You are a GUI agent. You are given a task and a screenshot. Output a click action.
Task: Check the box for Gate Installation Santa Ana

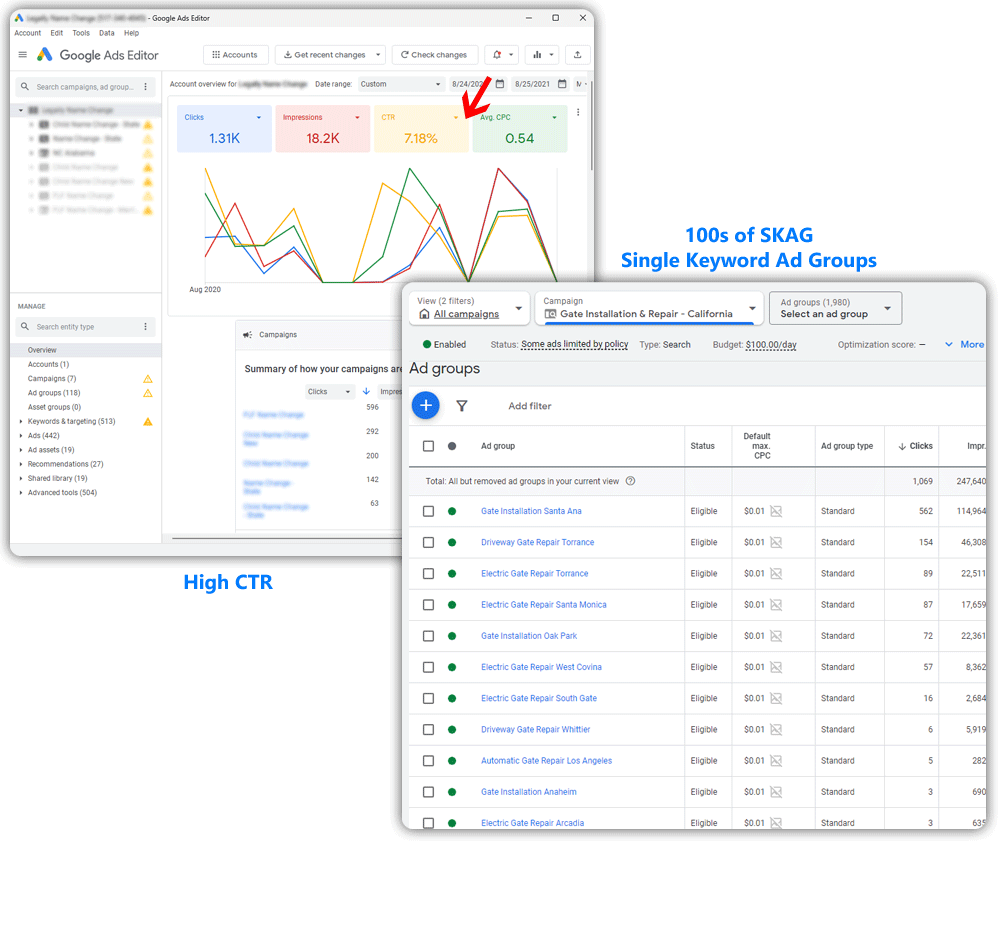point(428,511)
